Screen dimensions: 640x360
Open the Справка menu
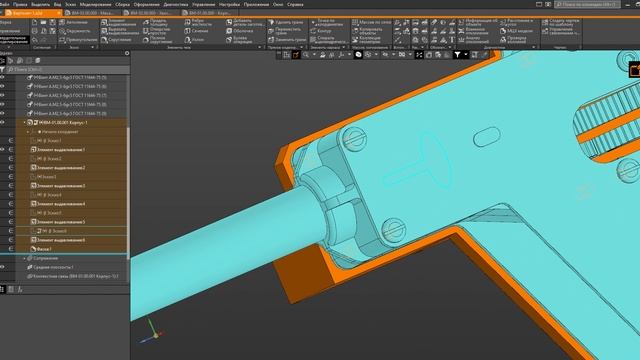(x=295, y=4)
